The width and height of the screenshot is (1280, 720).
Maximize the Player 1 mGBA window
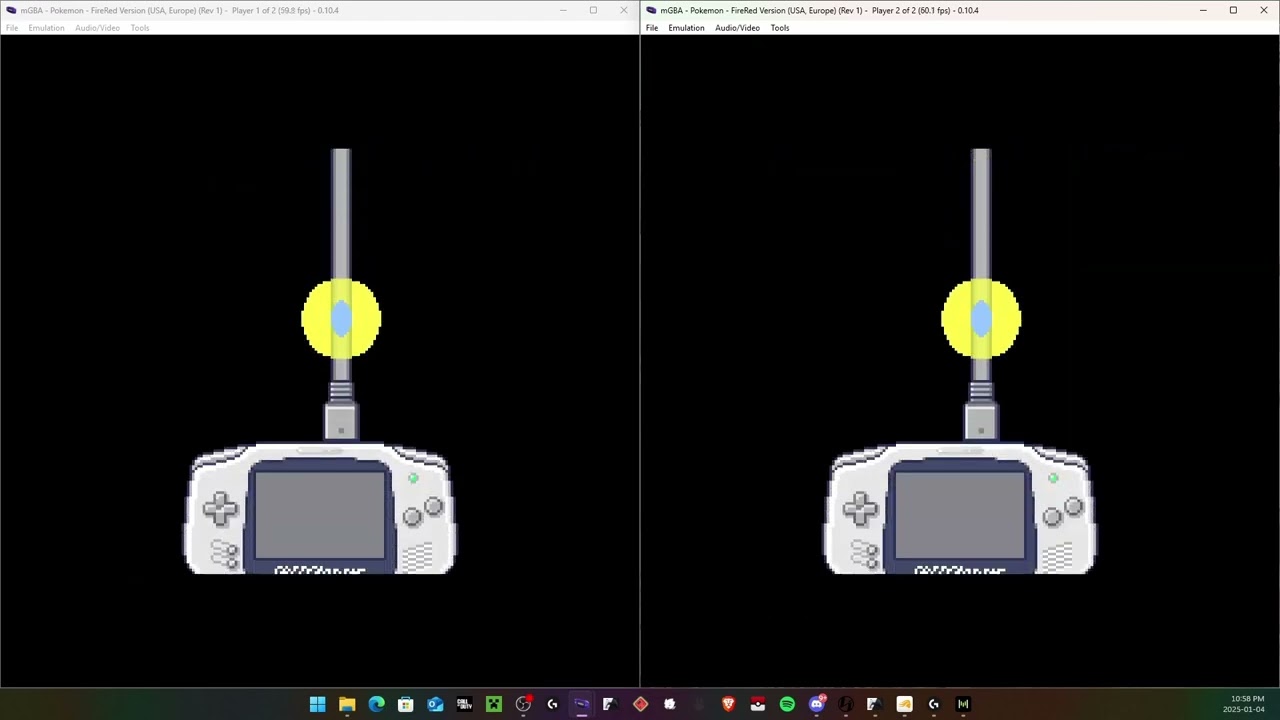pyautogui.click(x=593, y=10)
